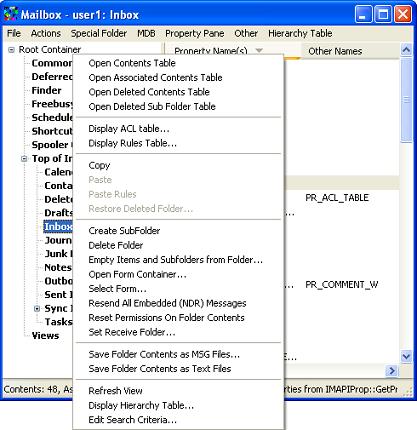Image resolution: width=417 pixels, height=430 pixels.
Task: Expand the Sync Issues folder node
Action: pyautogui.click(x=37, y=309)
